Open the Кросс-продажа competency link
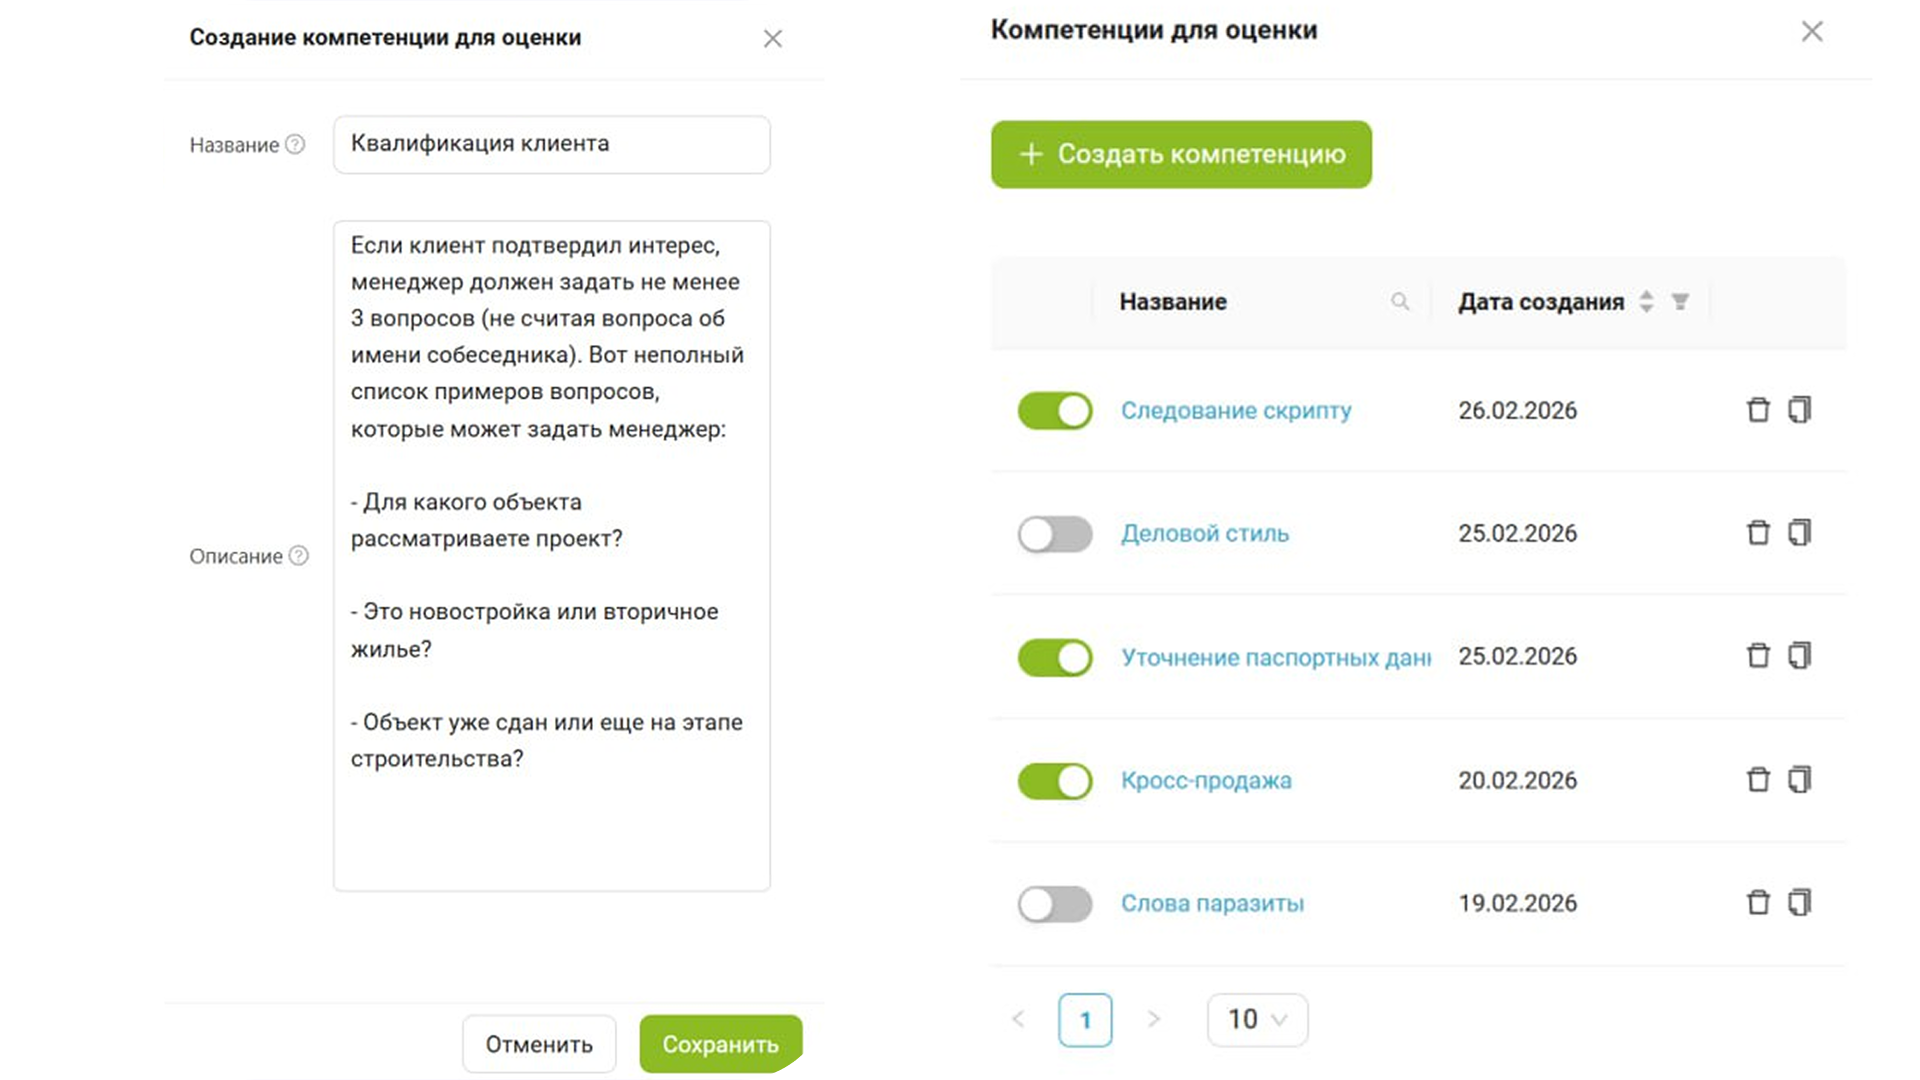The height and width of the screenshot is (1080, 1920). [1206, 780]
